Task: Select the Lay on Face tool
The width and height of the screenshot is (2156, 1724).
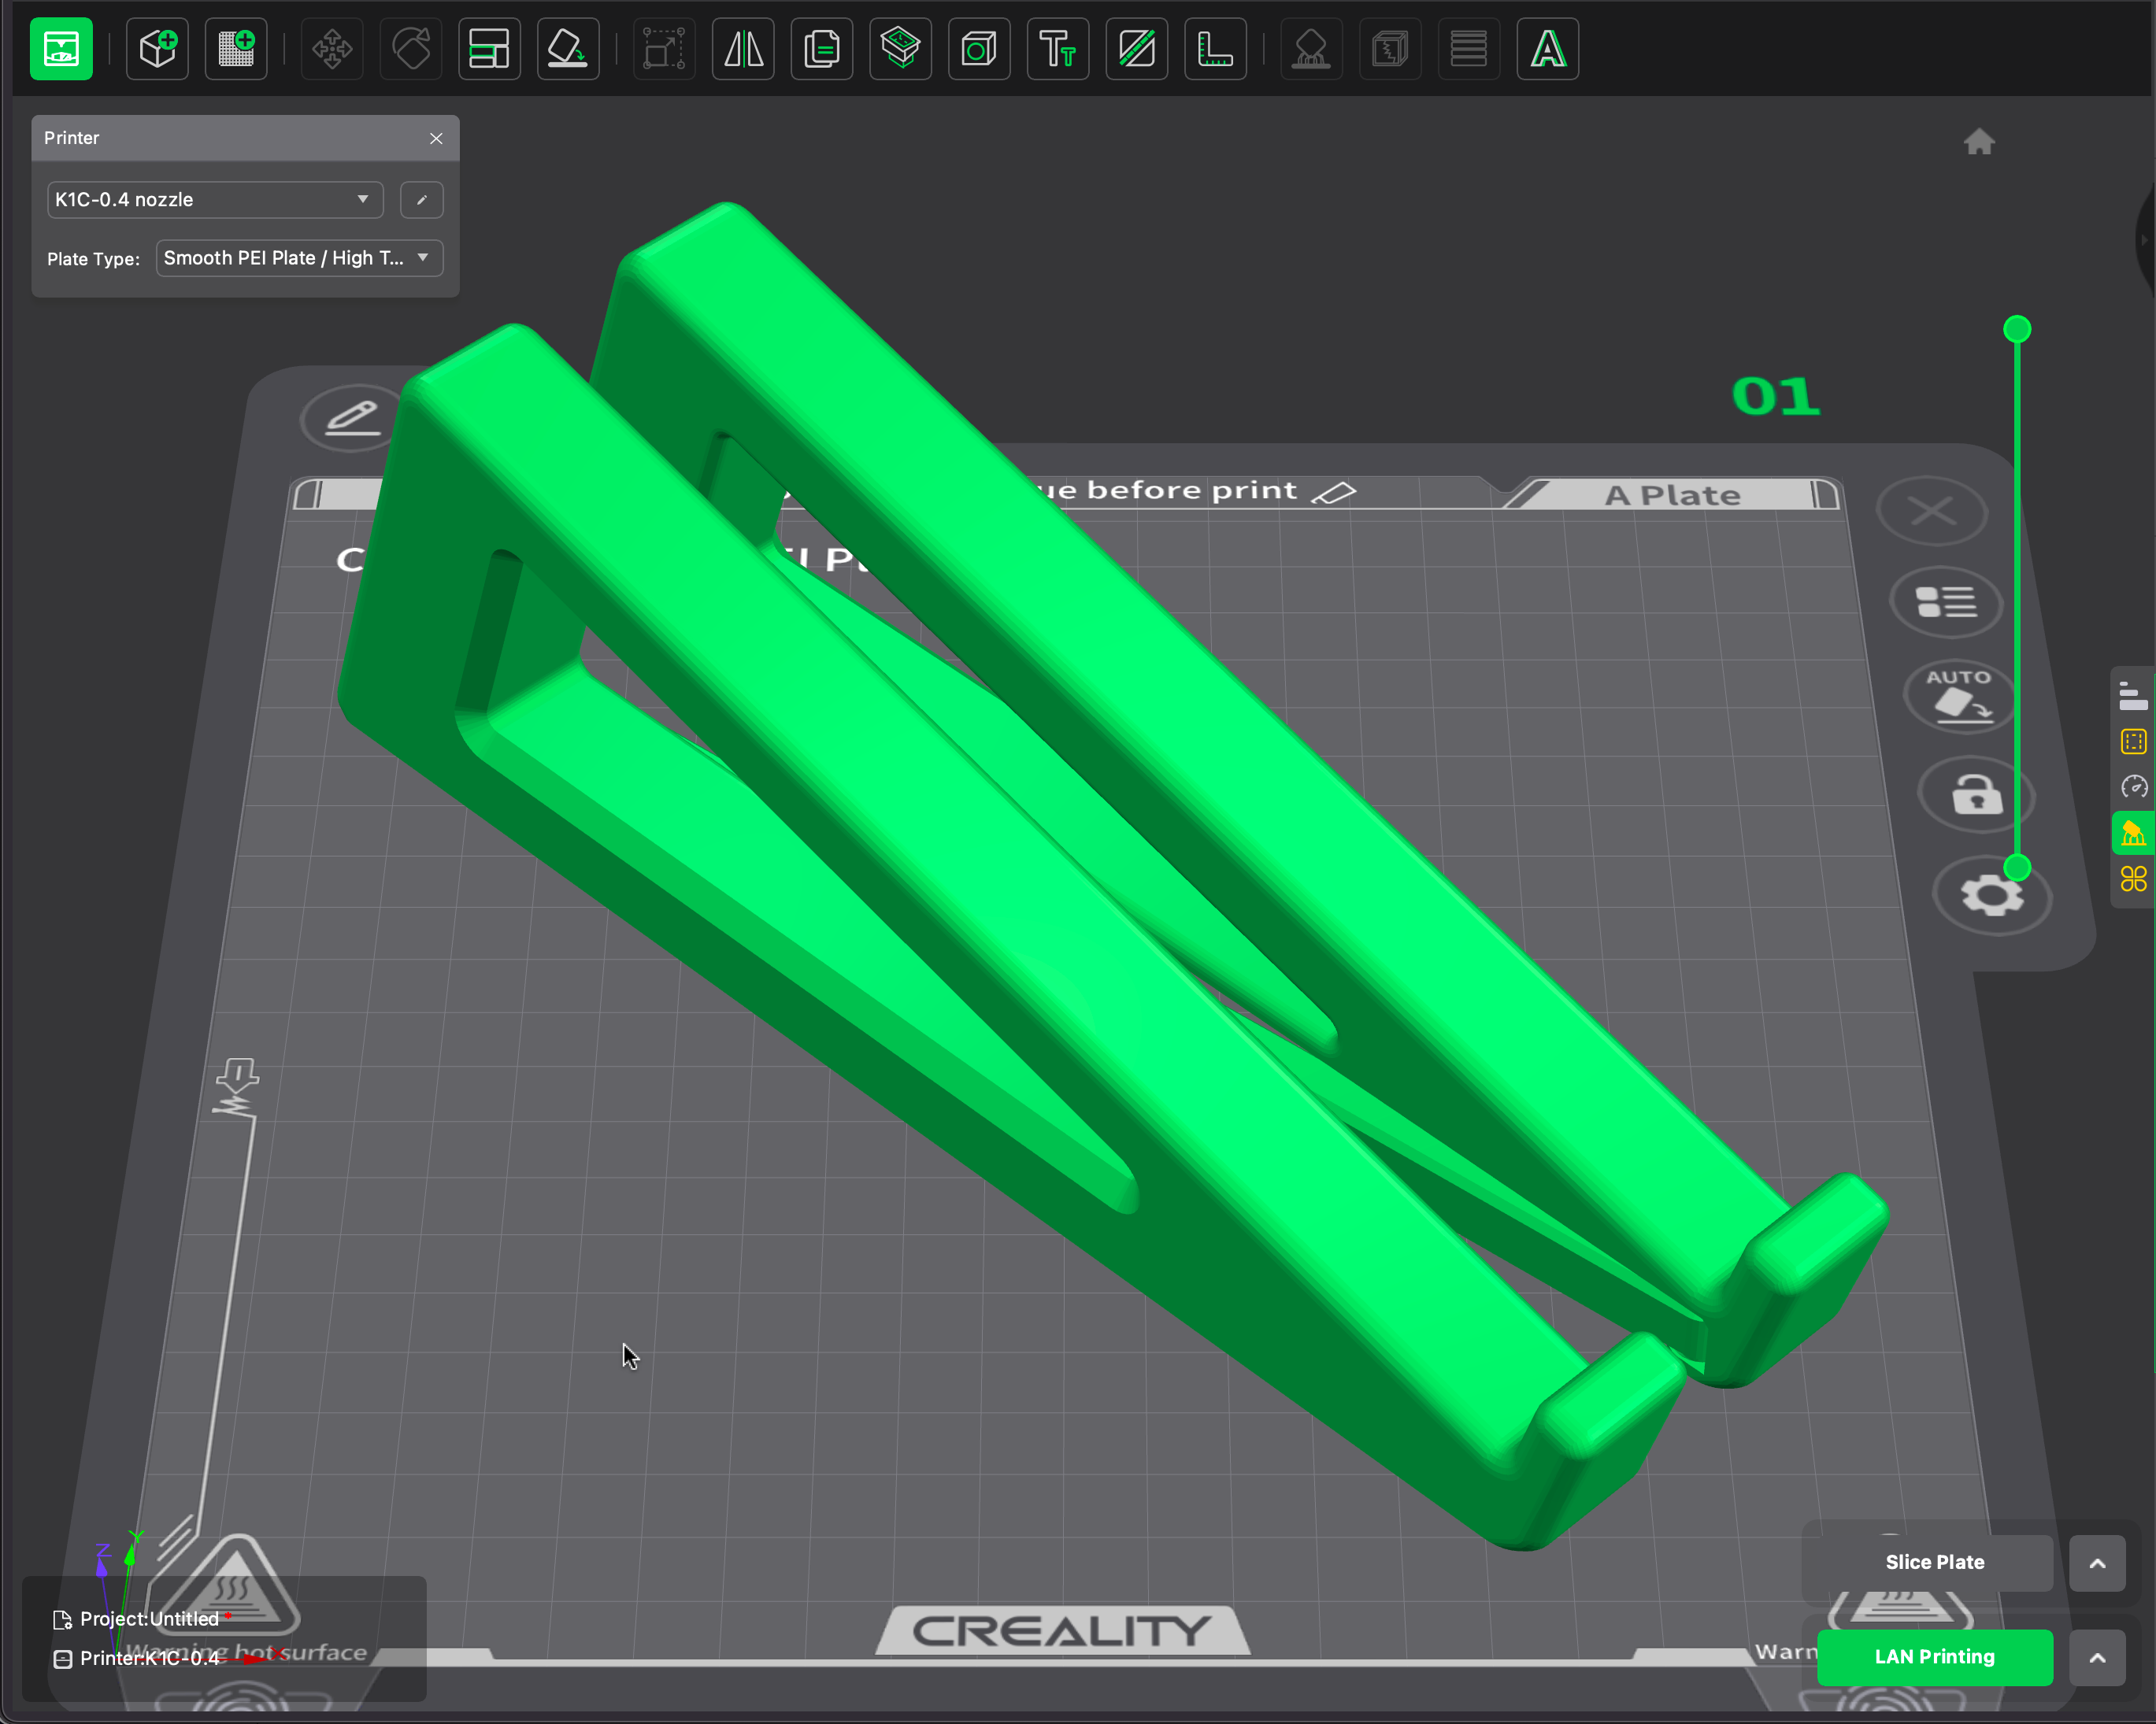Action: coord(568,48)
